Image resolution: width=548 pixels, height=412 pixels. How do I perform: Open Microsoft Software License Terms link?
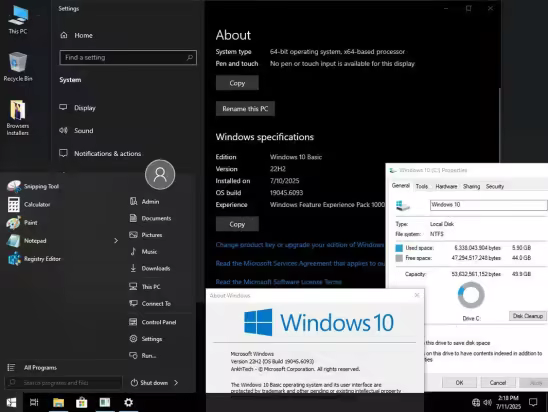(x=279, y=282)
